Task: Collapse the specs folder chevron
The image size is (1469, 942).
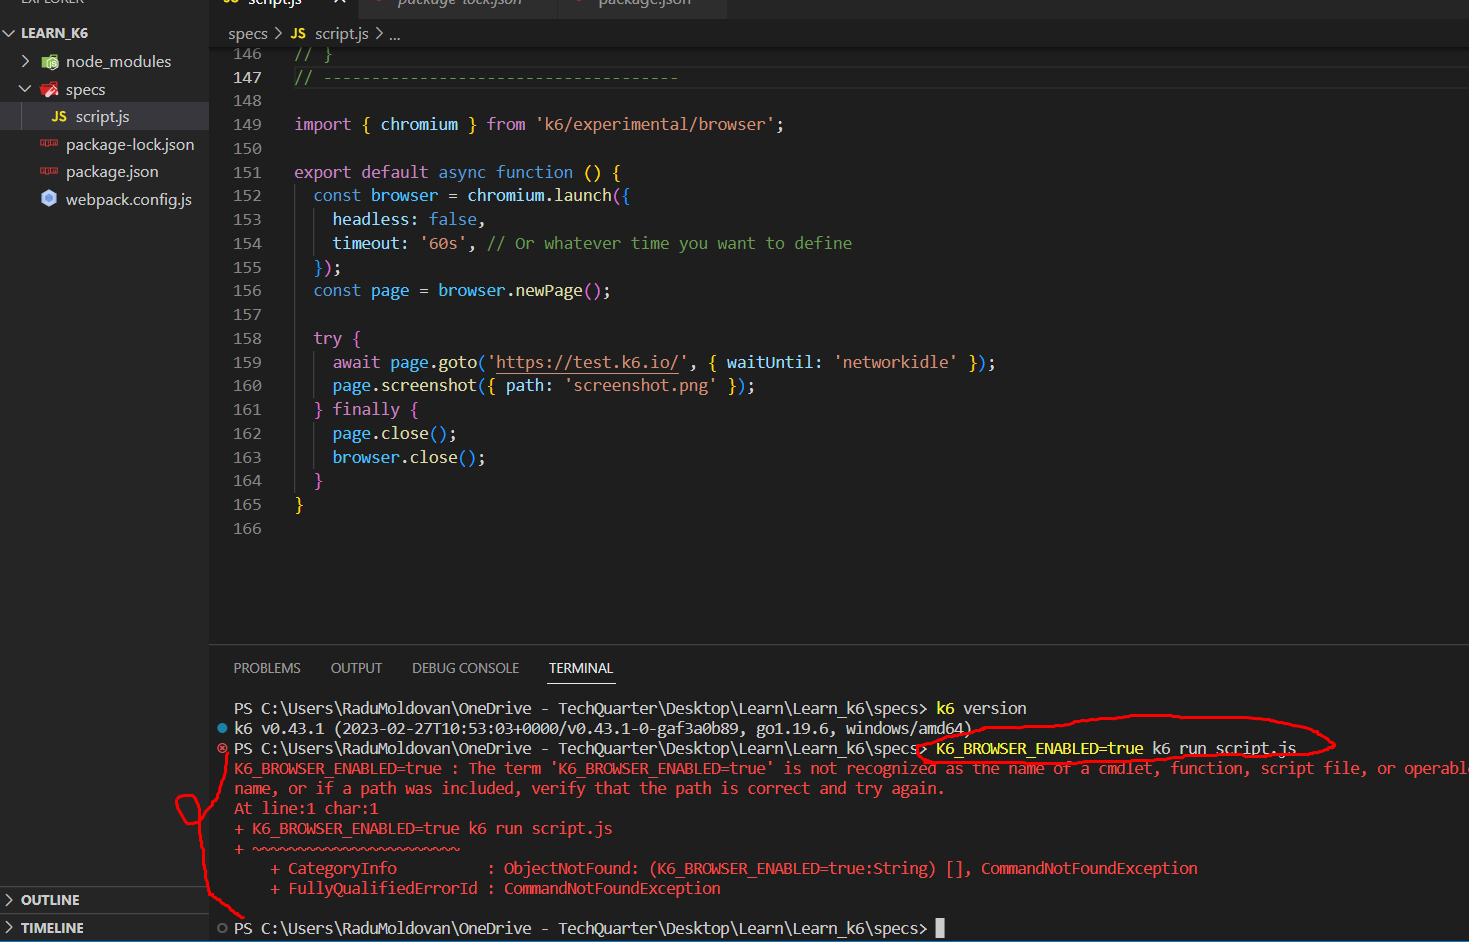Action: 26,90
